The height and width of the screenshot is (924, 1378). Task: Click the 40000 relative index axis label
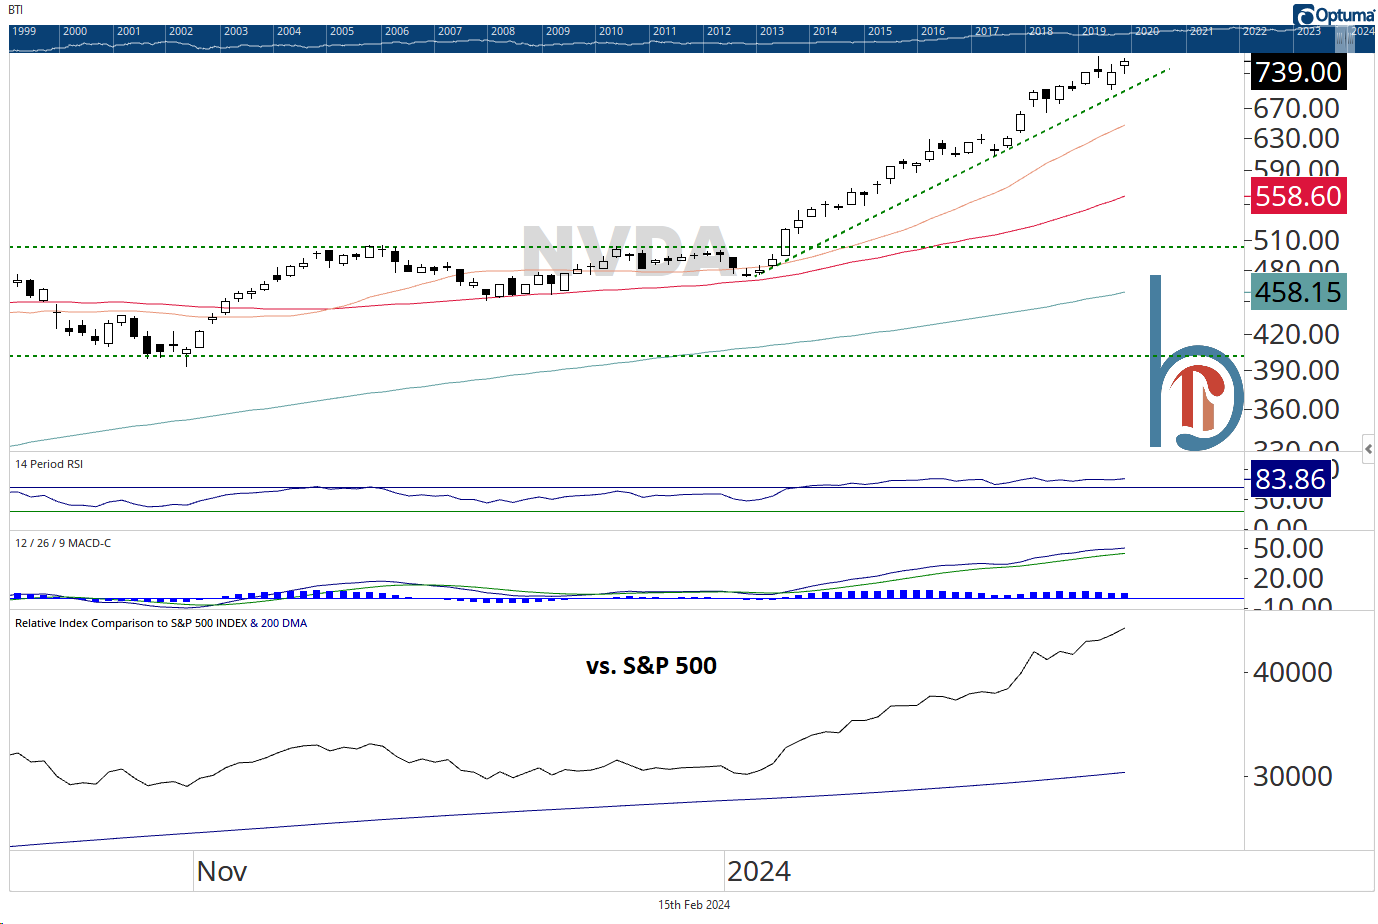tap(1293, 672)
